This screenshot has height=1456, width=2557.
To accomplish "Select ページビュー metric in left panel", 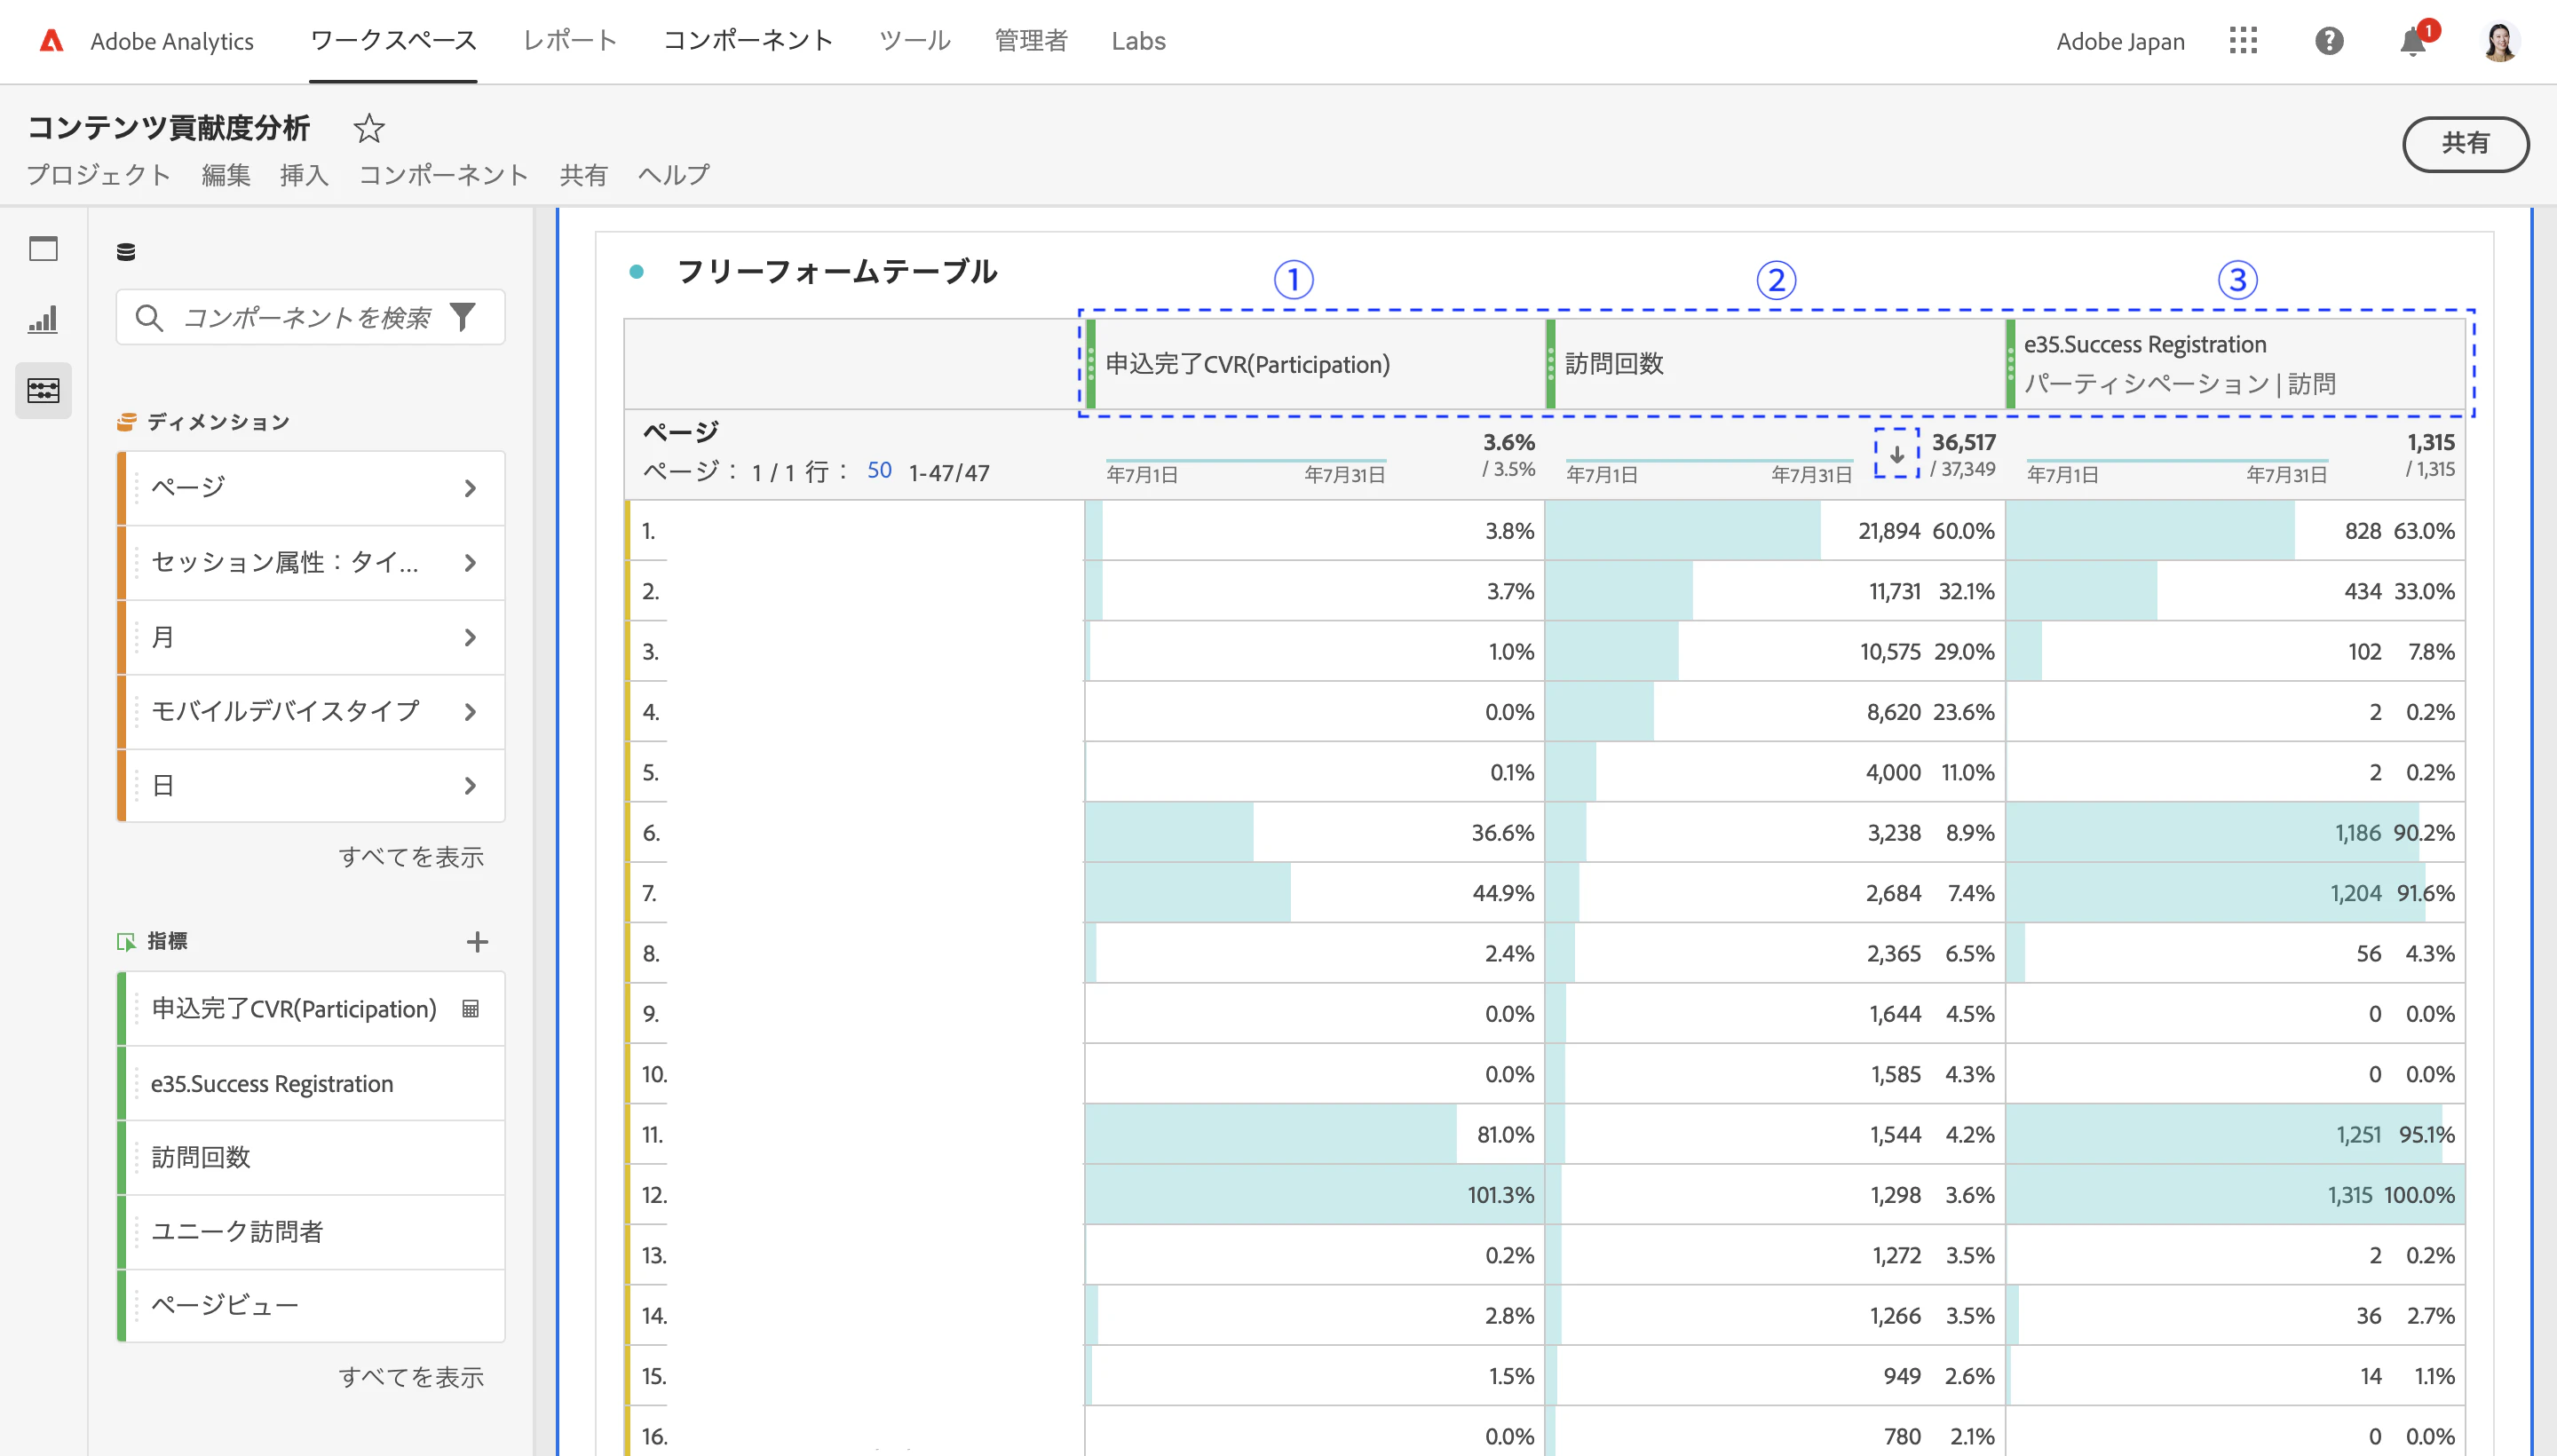I will (311, 1306).
